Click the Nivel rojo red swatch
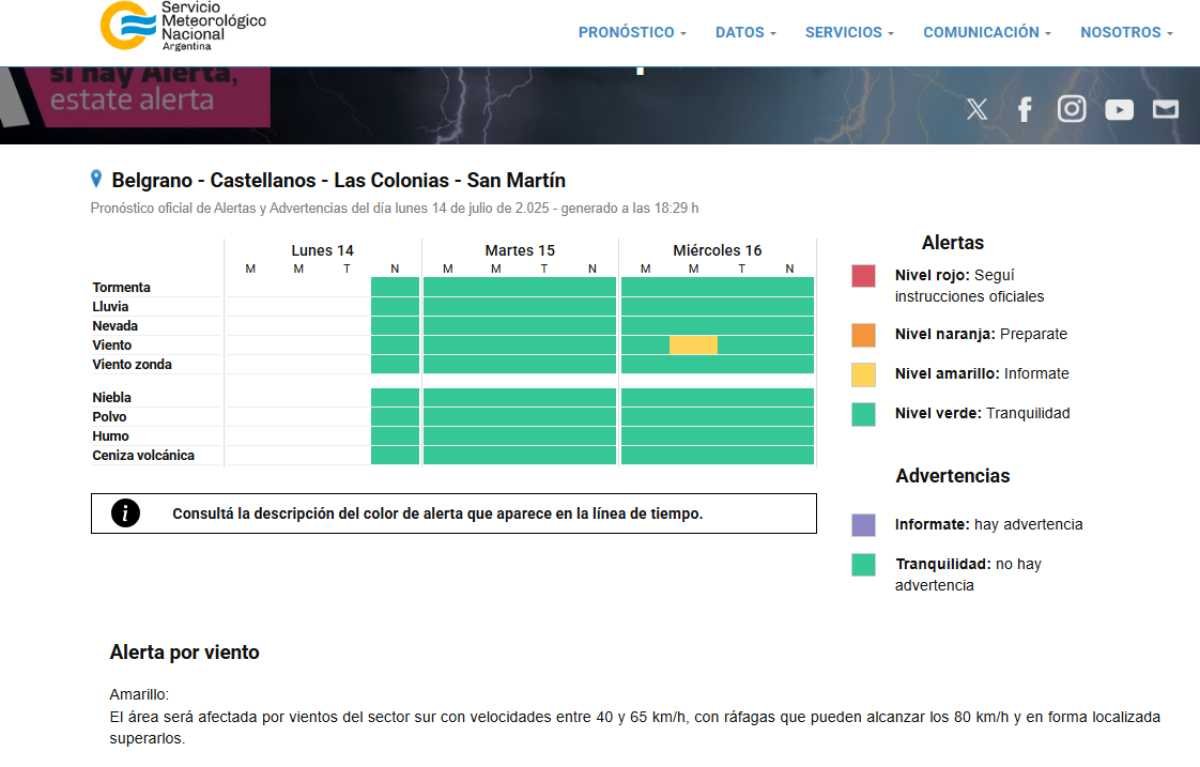 [x=863, y=276]
